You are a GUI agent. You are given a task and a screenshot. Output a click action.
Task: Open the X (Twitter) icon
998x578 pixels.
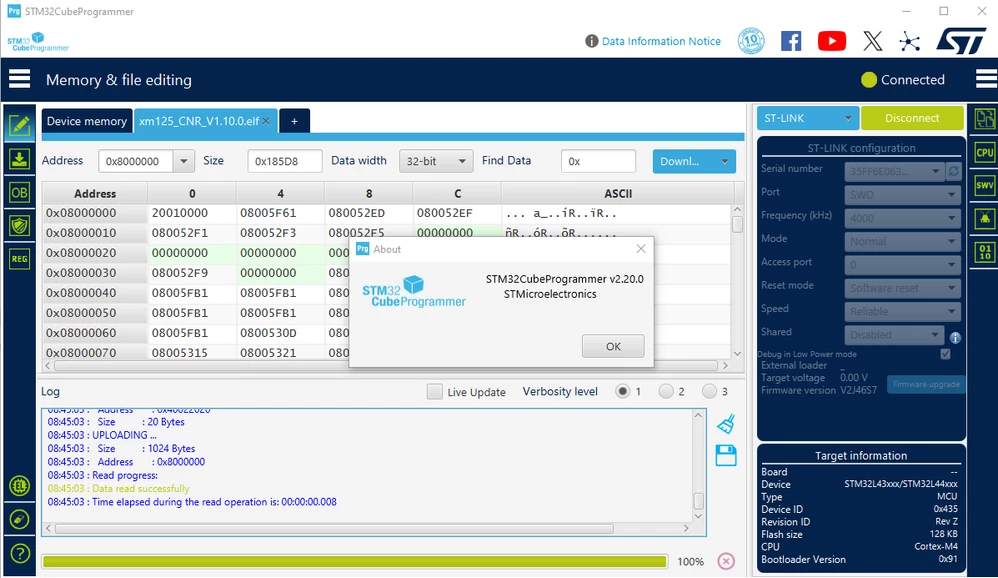(x=873, y=41)
